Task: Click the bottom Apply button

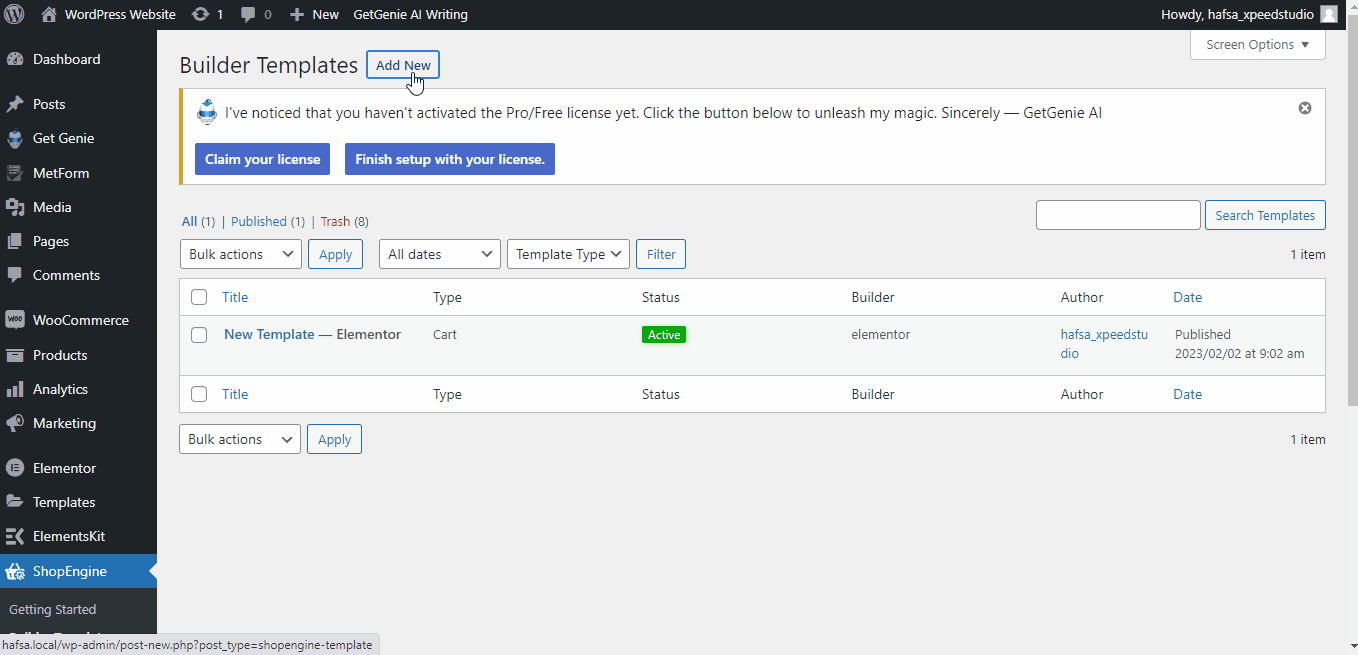Action: coord(334,439)
